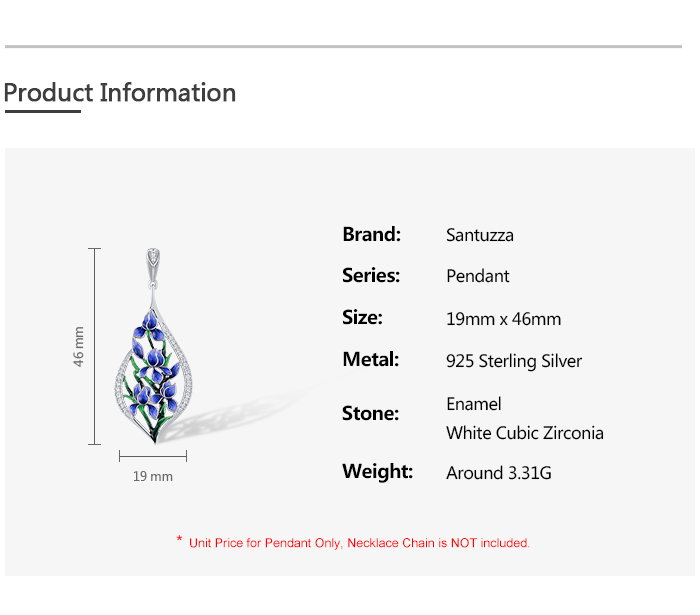Screen dimensions: 700x615
Task: Click the Product Information heading
Action: click(x=120, y=93)
